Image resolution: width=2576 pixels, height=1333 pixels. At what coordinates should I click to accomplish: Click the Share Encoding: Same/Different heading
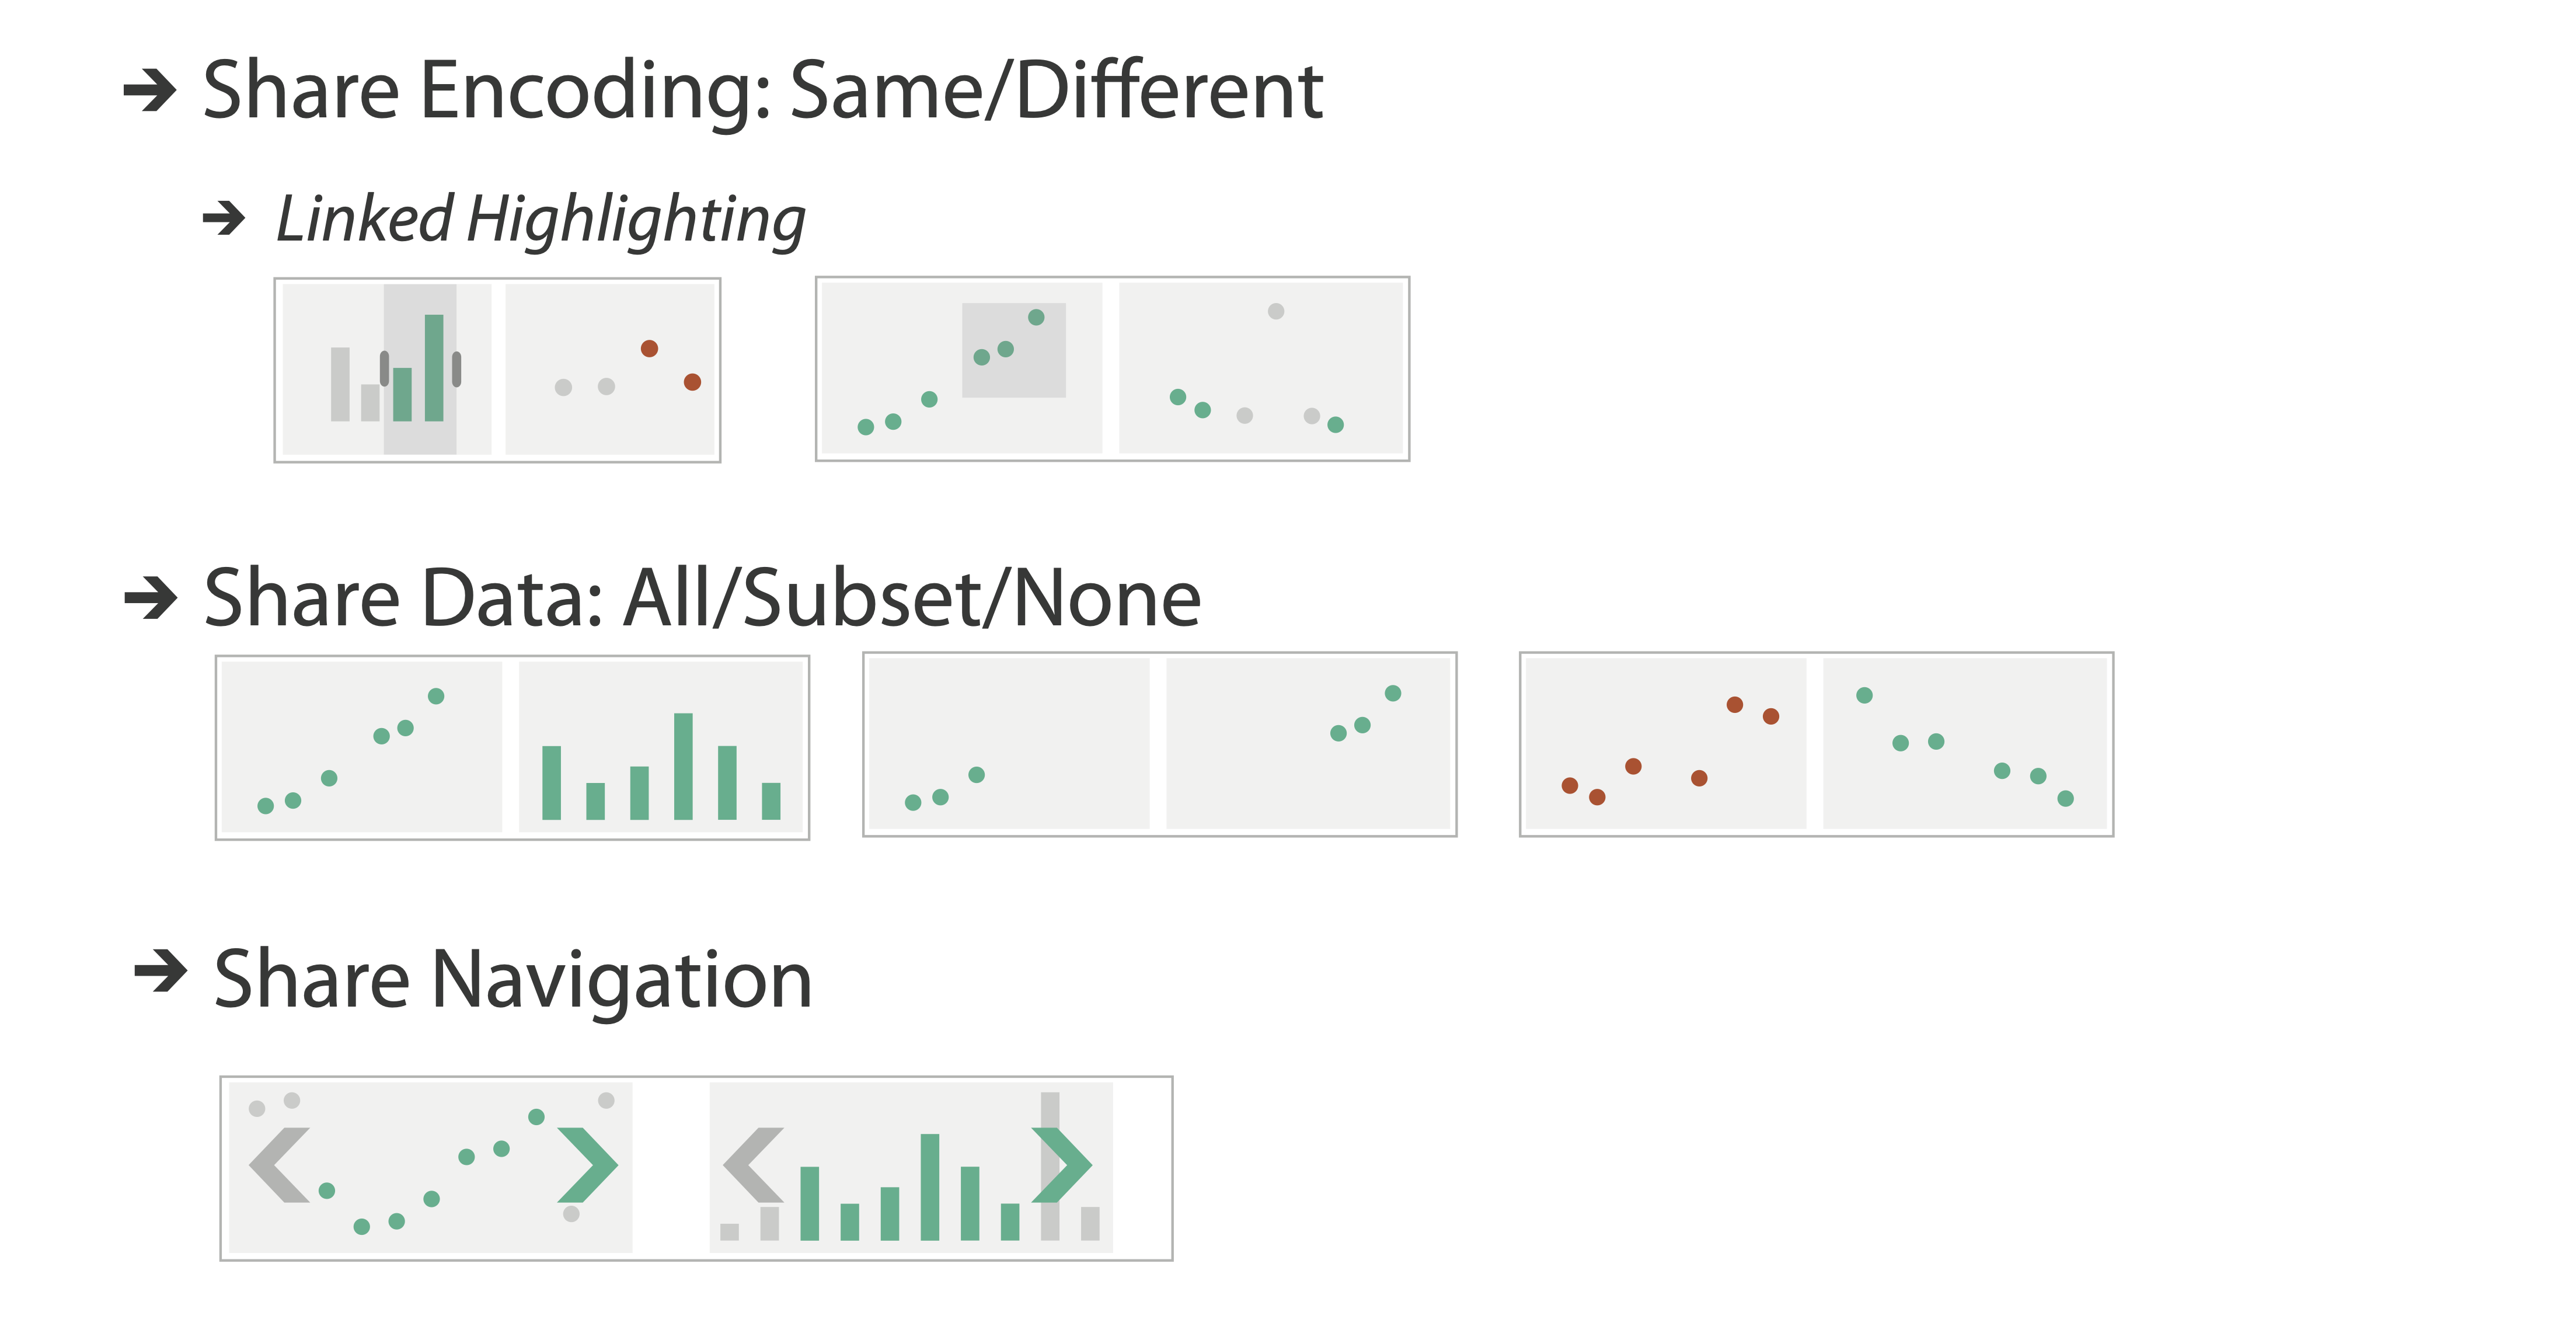point(763,90)
